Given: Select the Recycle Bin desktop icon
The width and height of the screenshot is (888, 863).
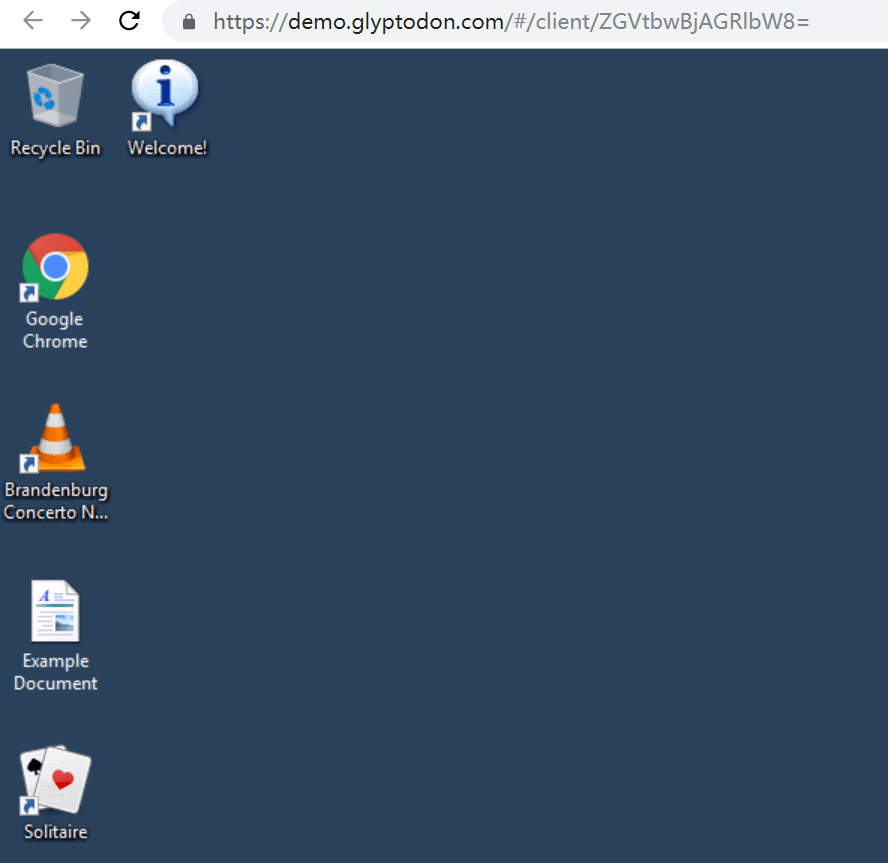Looking at the screenshot, I should coord(56,95).
